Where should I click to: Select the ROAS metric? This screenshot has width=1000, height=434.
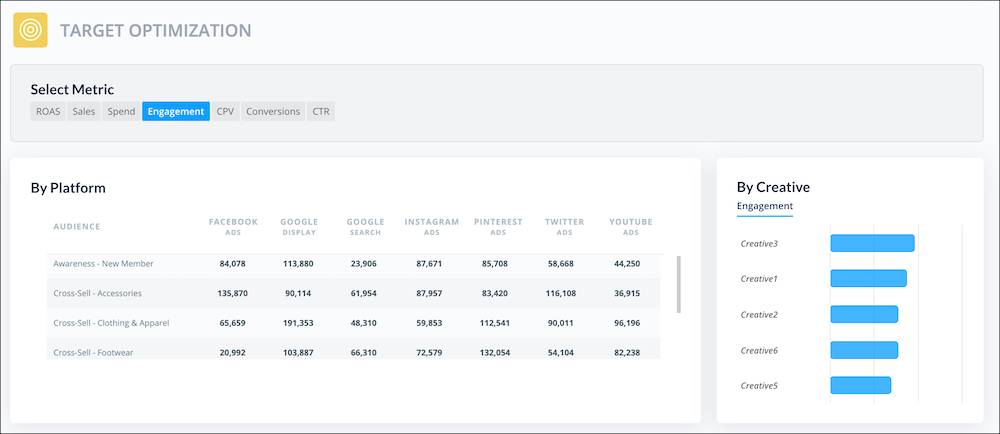(x=48, y=112)
